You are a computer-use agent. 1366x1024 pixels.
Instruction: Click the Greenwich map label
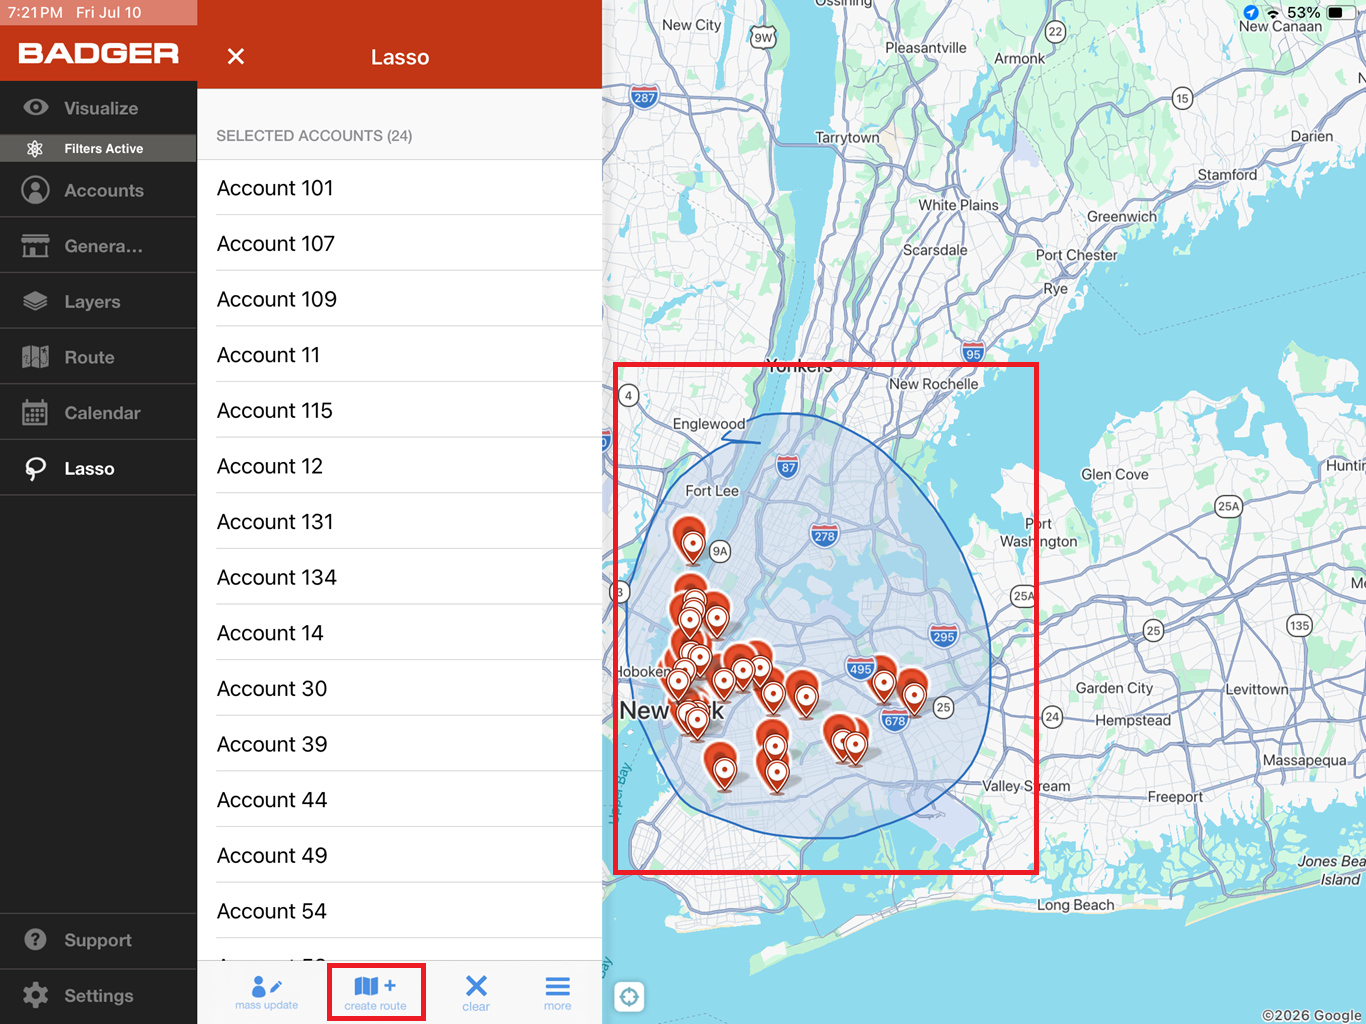tap(1122, 216)
